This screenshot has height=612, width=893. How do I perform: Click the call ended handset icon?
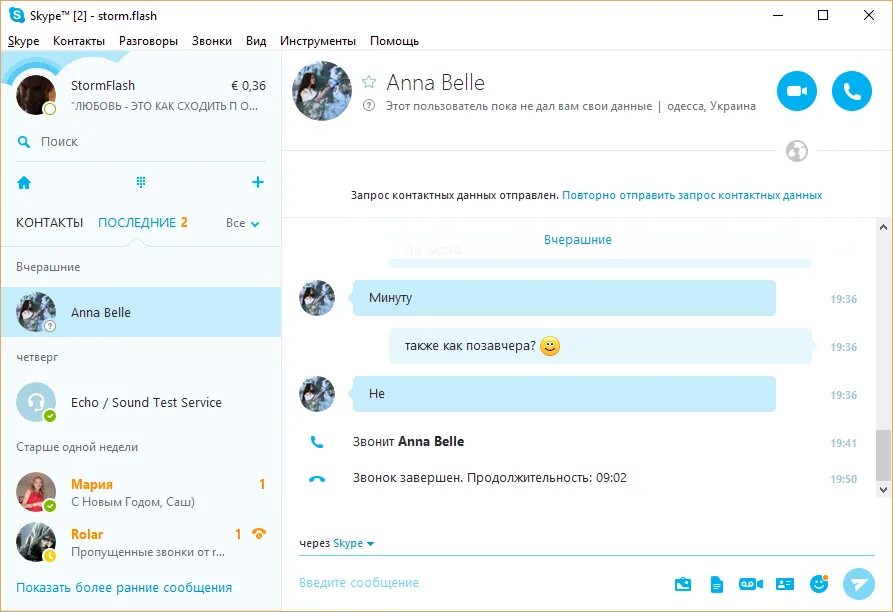click(317, 479)
